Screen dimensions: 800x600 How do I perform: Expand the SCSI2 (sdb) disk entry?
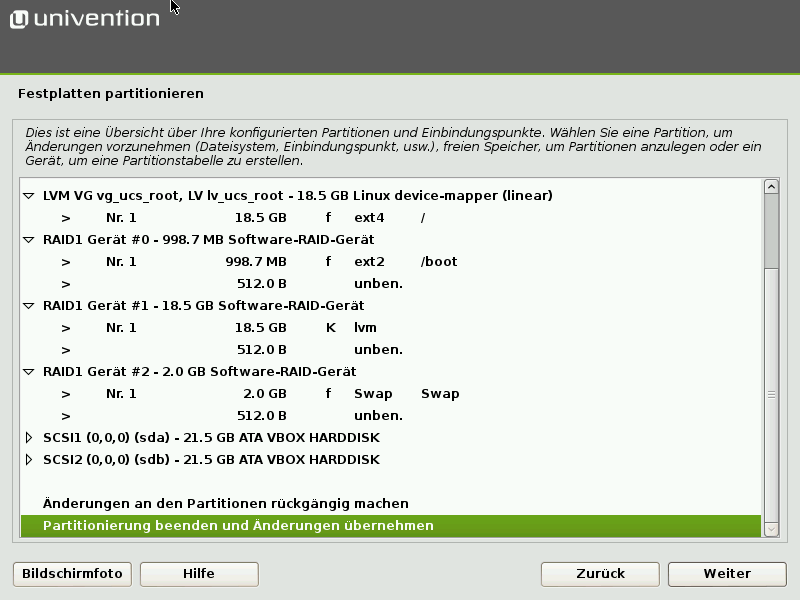point(29,460)
